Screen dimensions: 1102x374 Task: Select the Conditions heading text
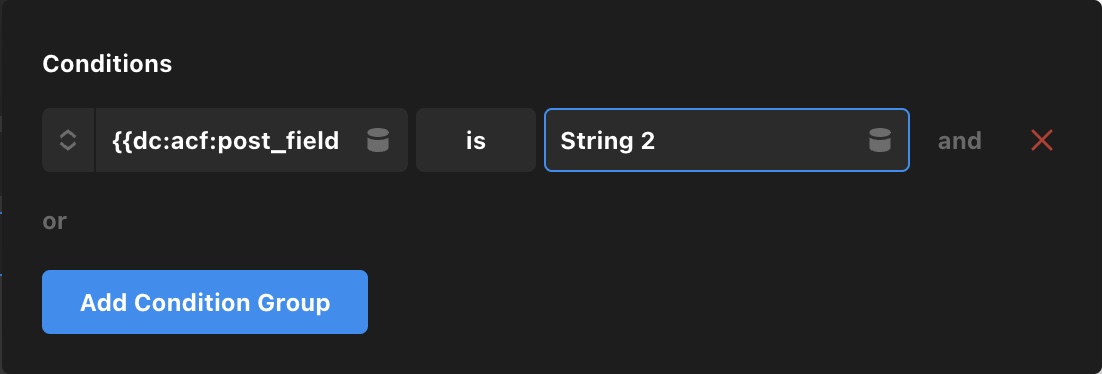[107, 64]
